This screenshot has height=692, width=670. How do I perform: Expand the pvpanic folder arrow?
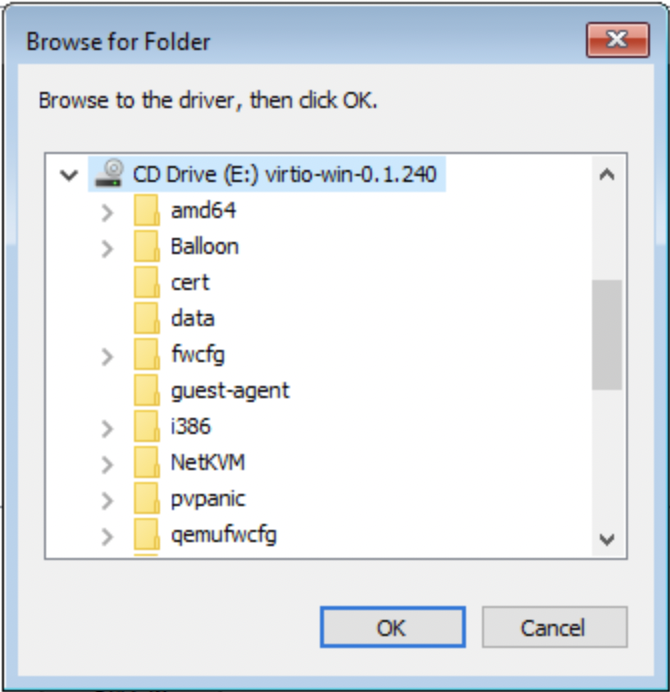point(108,500)
